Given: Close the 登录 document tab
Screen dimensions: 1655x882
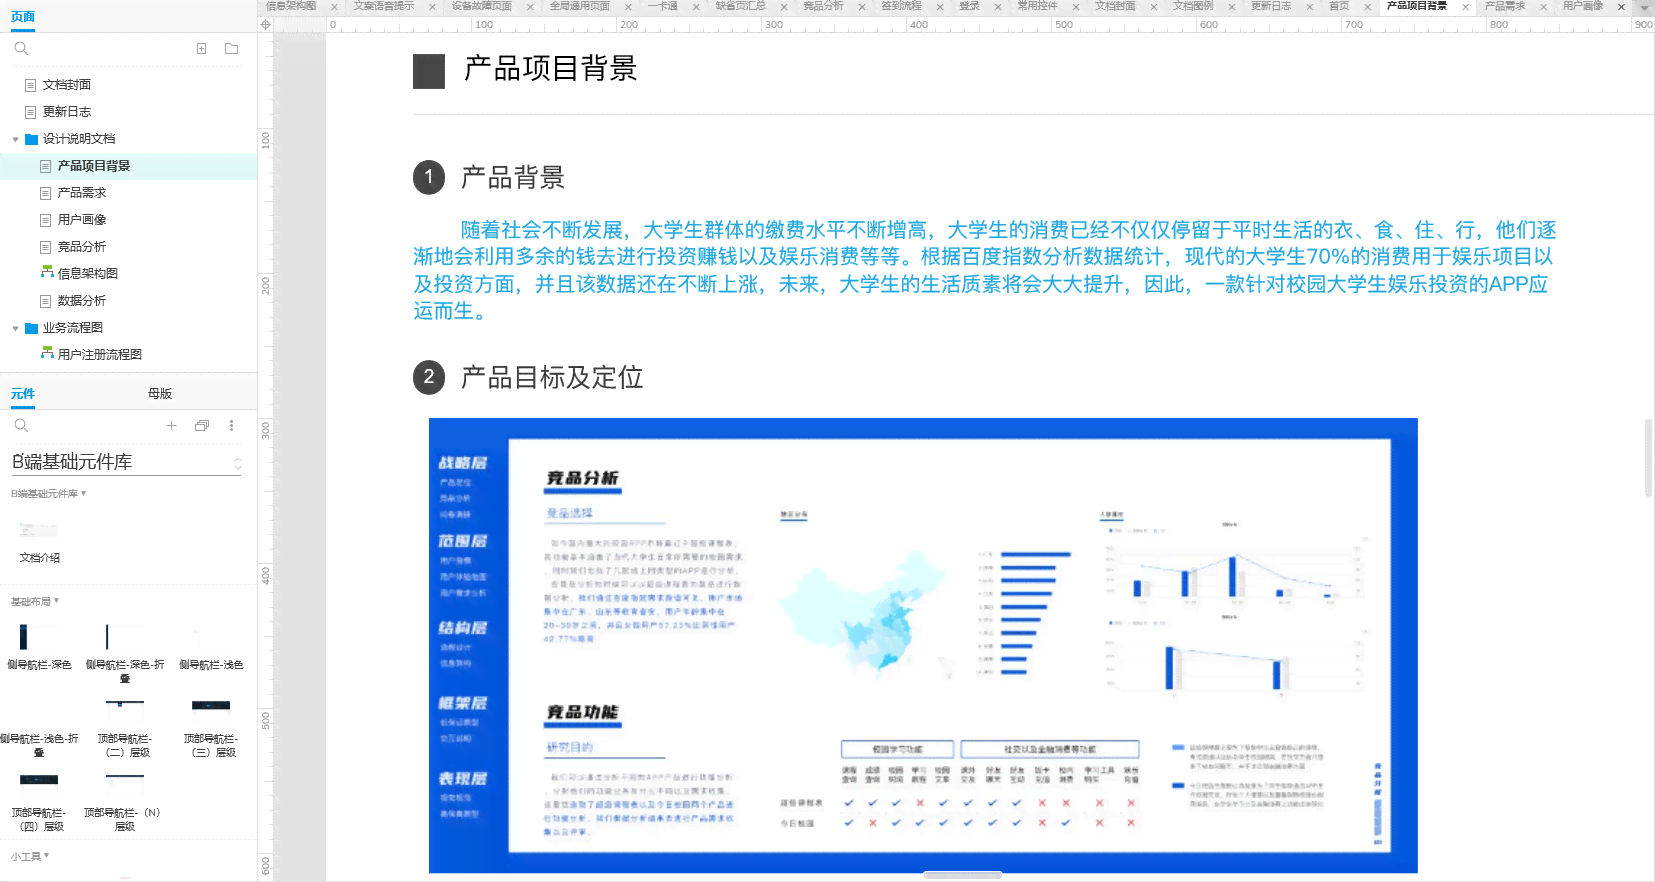Looking at the screenshot, I should 998,7.
